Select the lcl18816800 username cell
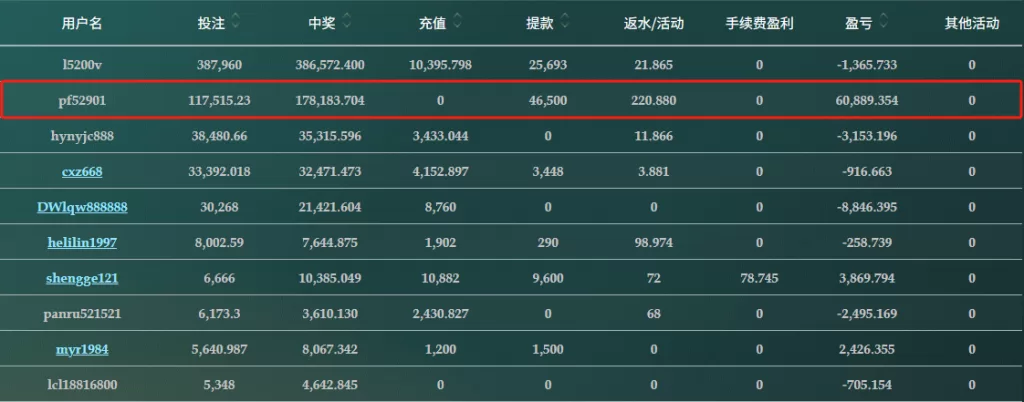1024x402 pixels. 82,385
